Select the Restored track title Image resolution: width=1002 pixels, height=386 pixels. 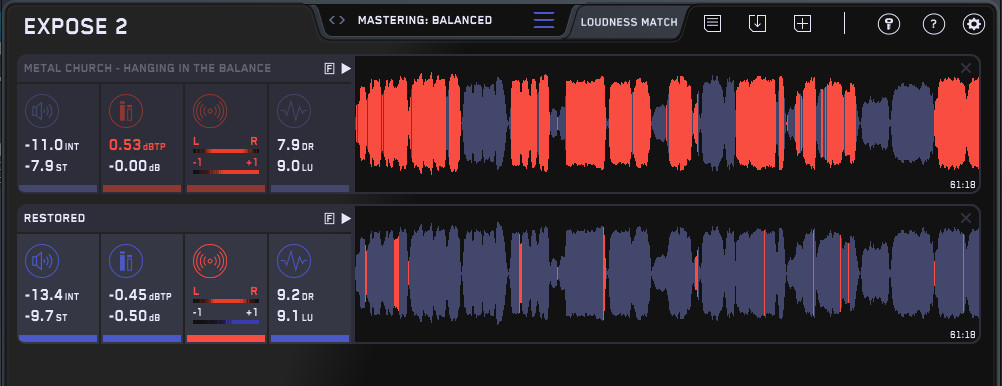click(x=54, y=219)
